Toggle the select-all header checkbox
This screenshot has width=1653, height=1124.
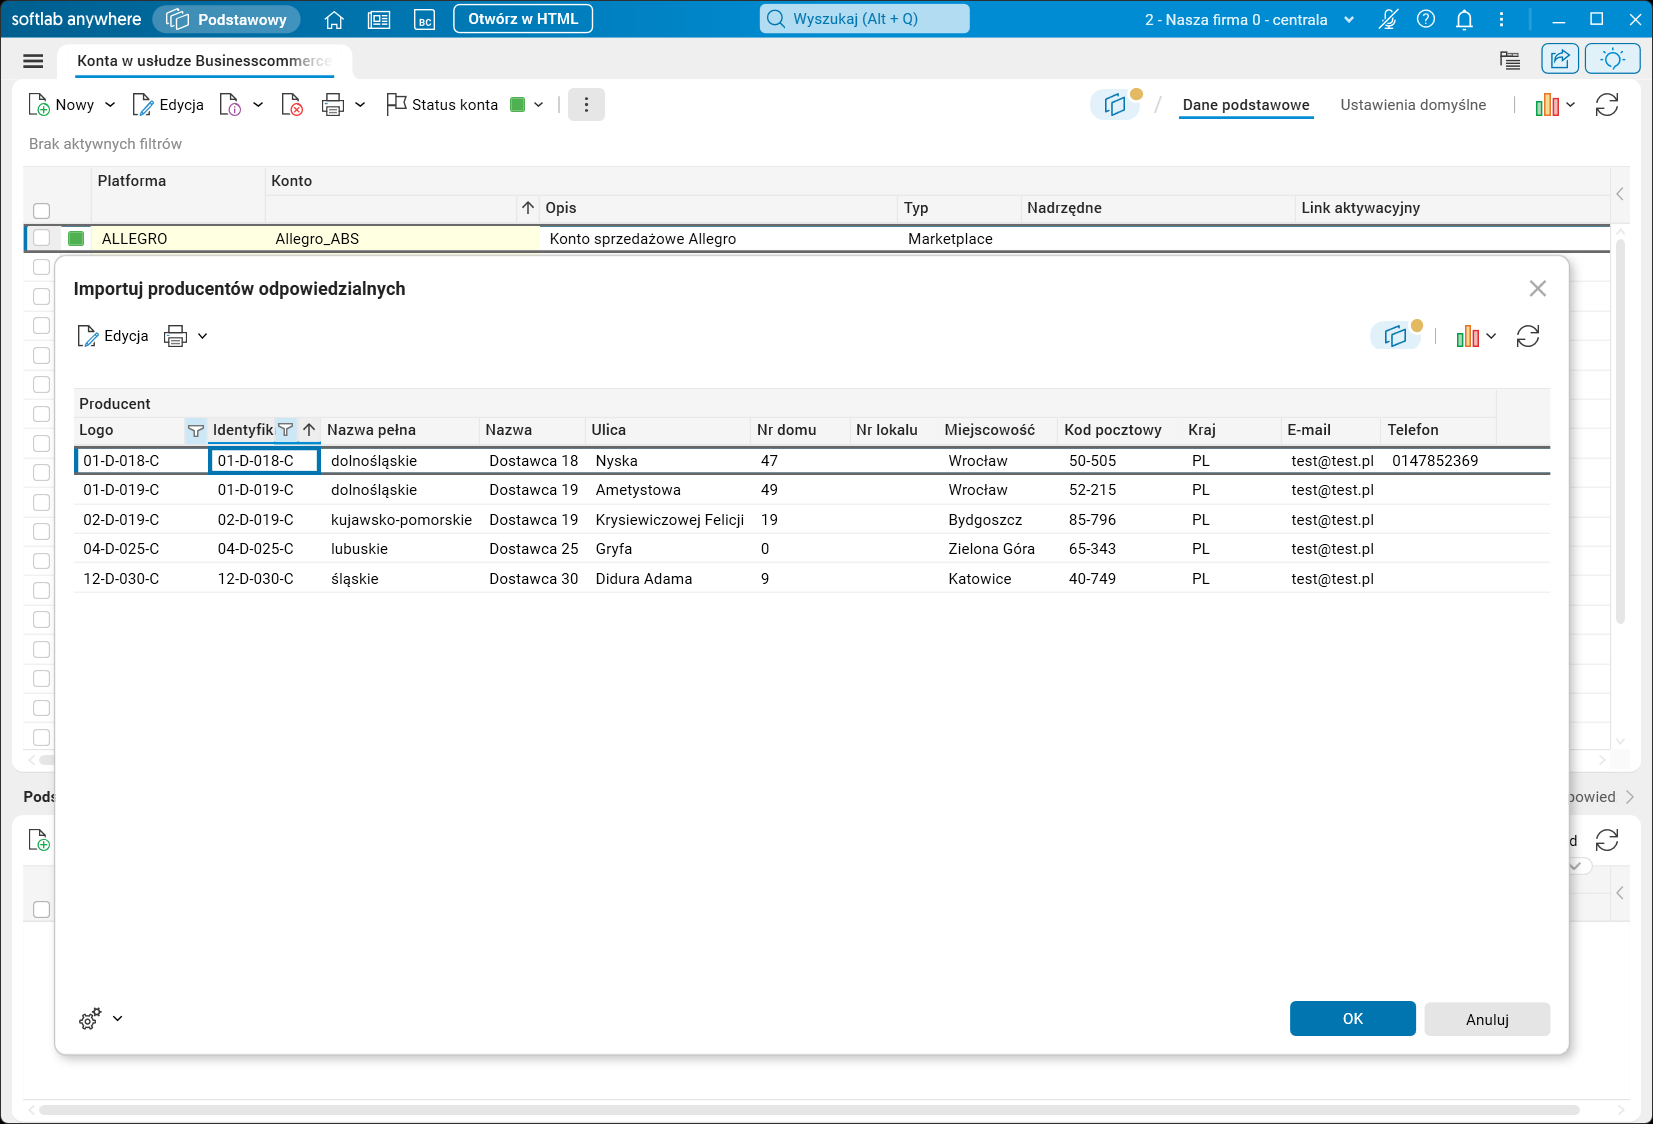point(42,211)
